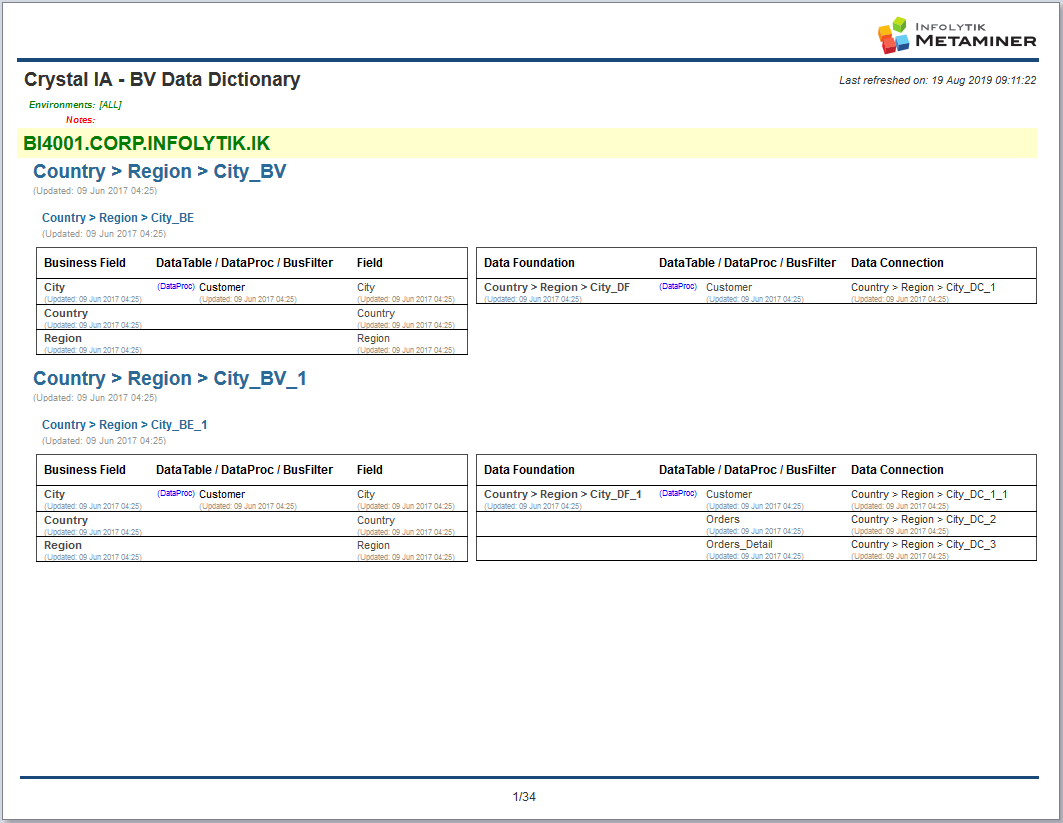Click "Data Connection" header in the City_BE section
Viewport: 1063px width, 823px height.
click(x=898, y=263)
